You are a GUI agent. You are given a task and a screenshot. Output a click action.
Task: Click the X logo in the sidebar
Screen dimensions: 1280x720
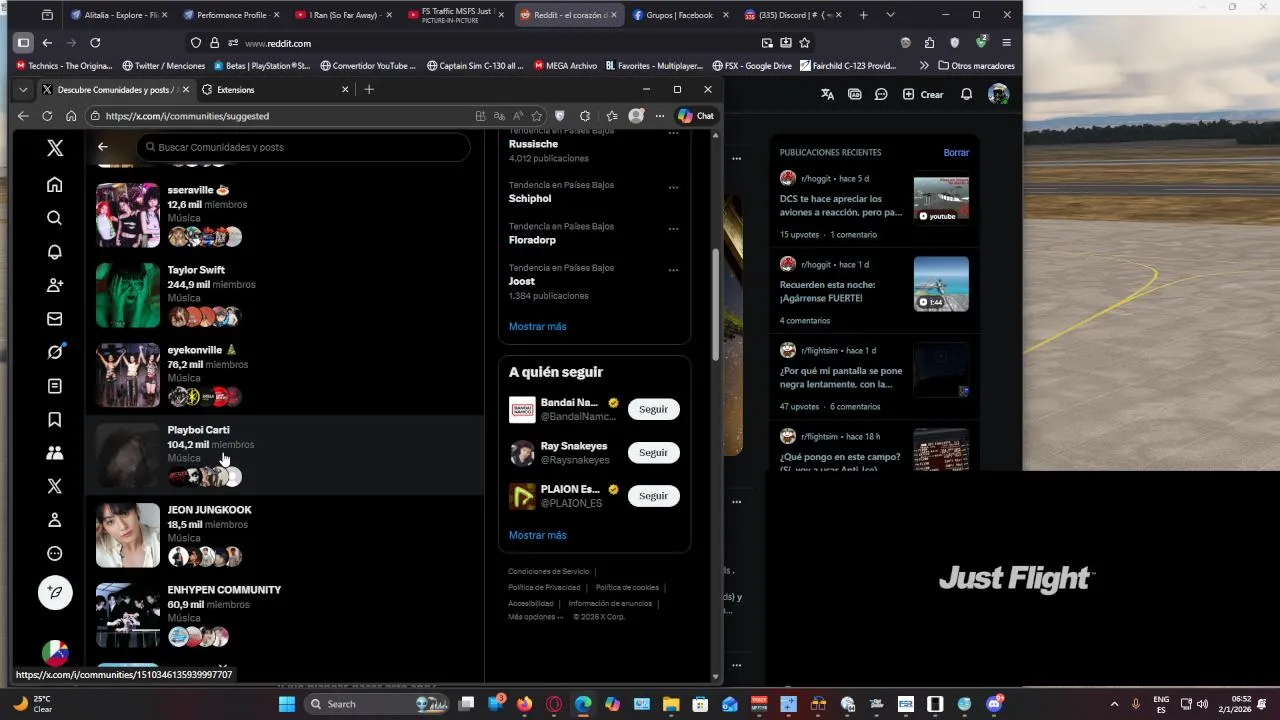pos(55,148)
